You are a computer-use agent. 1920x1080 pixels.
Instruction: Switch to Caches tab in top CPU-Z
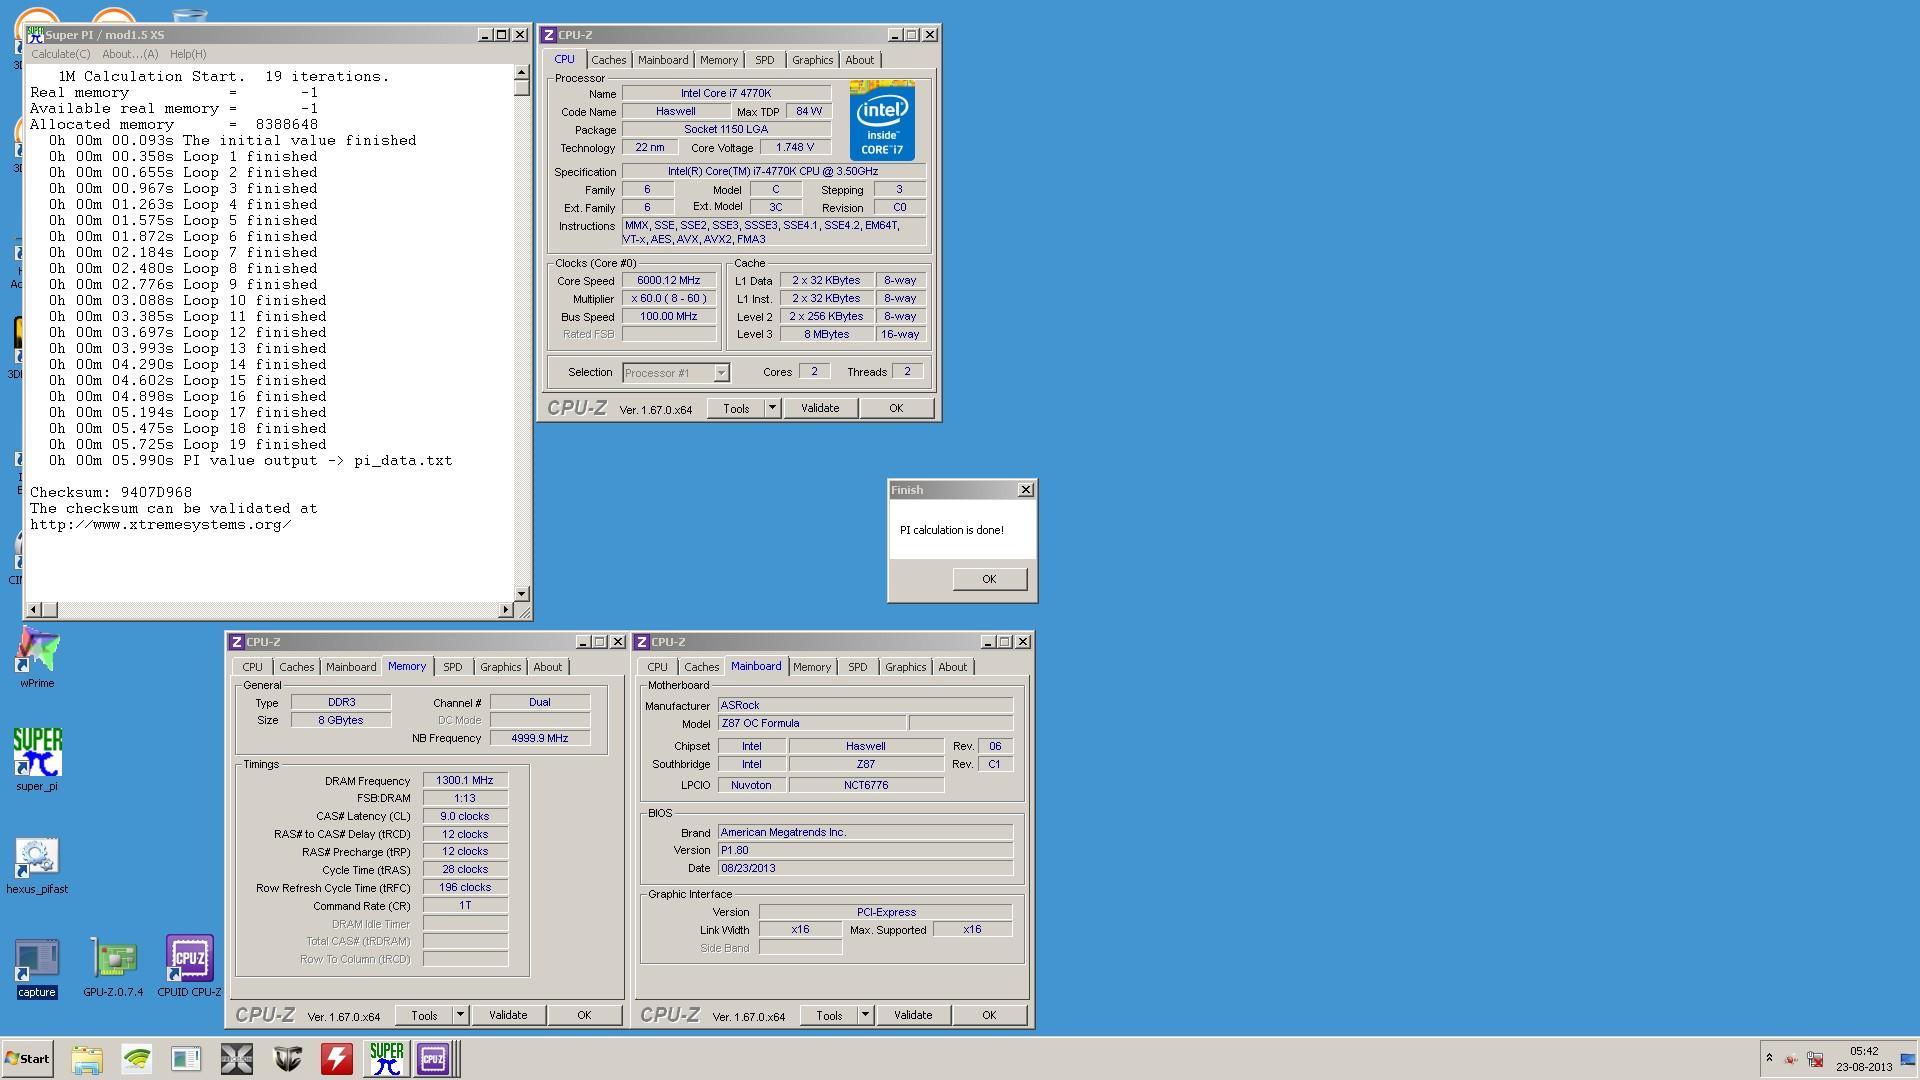coord(608,60)
